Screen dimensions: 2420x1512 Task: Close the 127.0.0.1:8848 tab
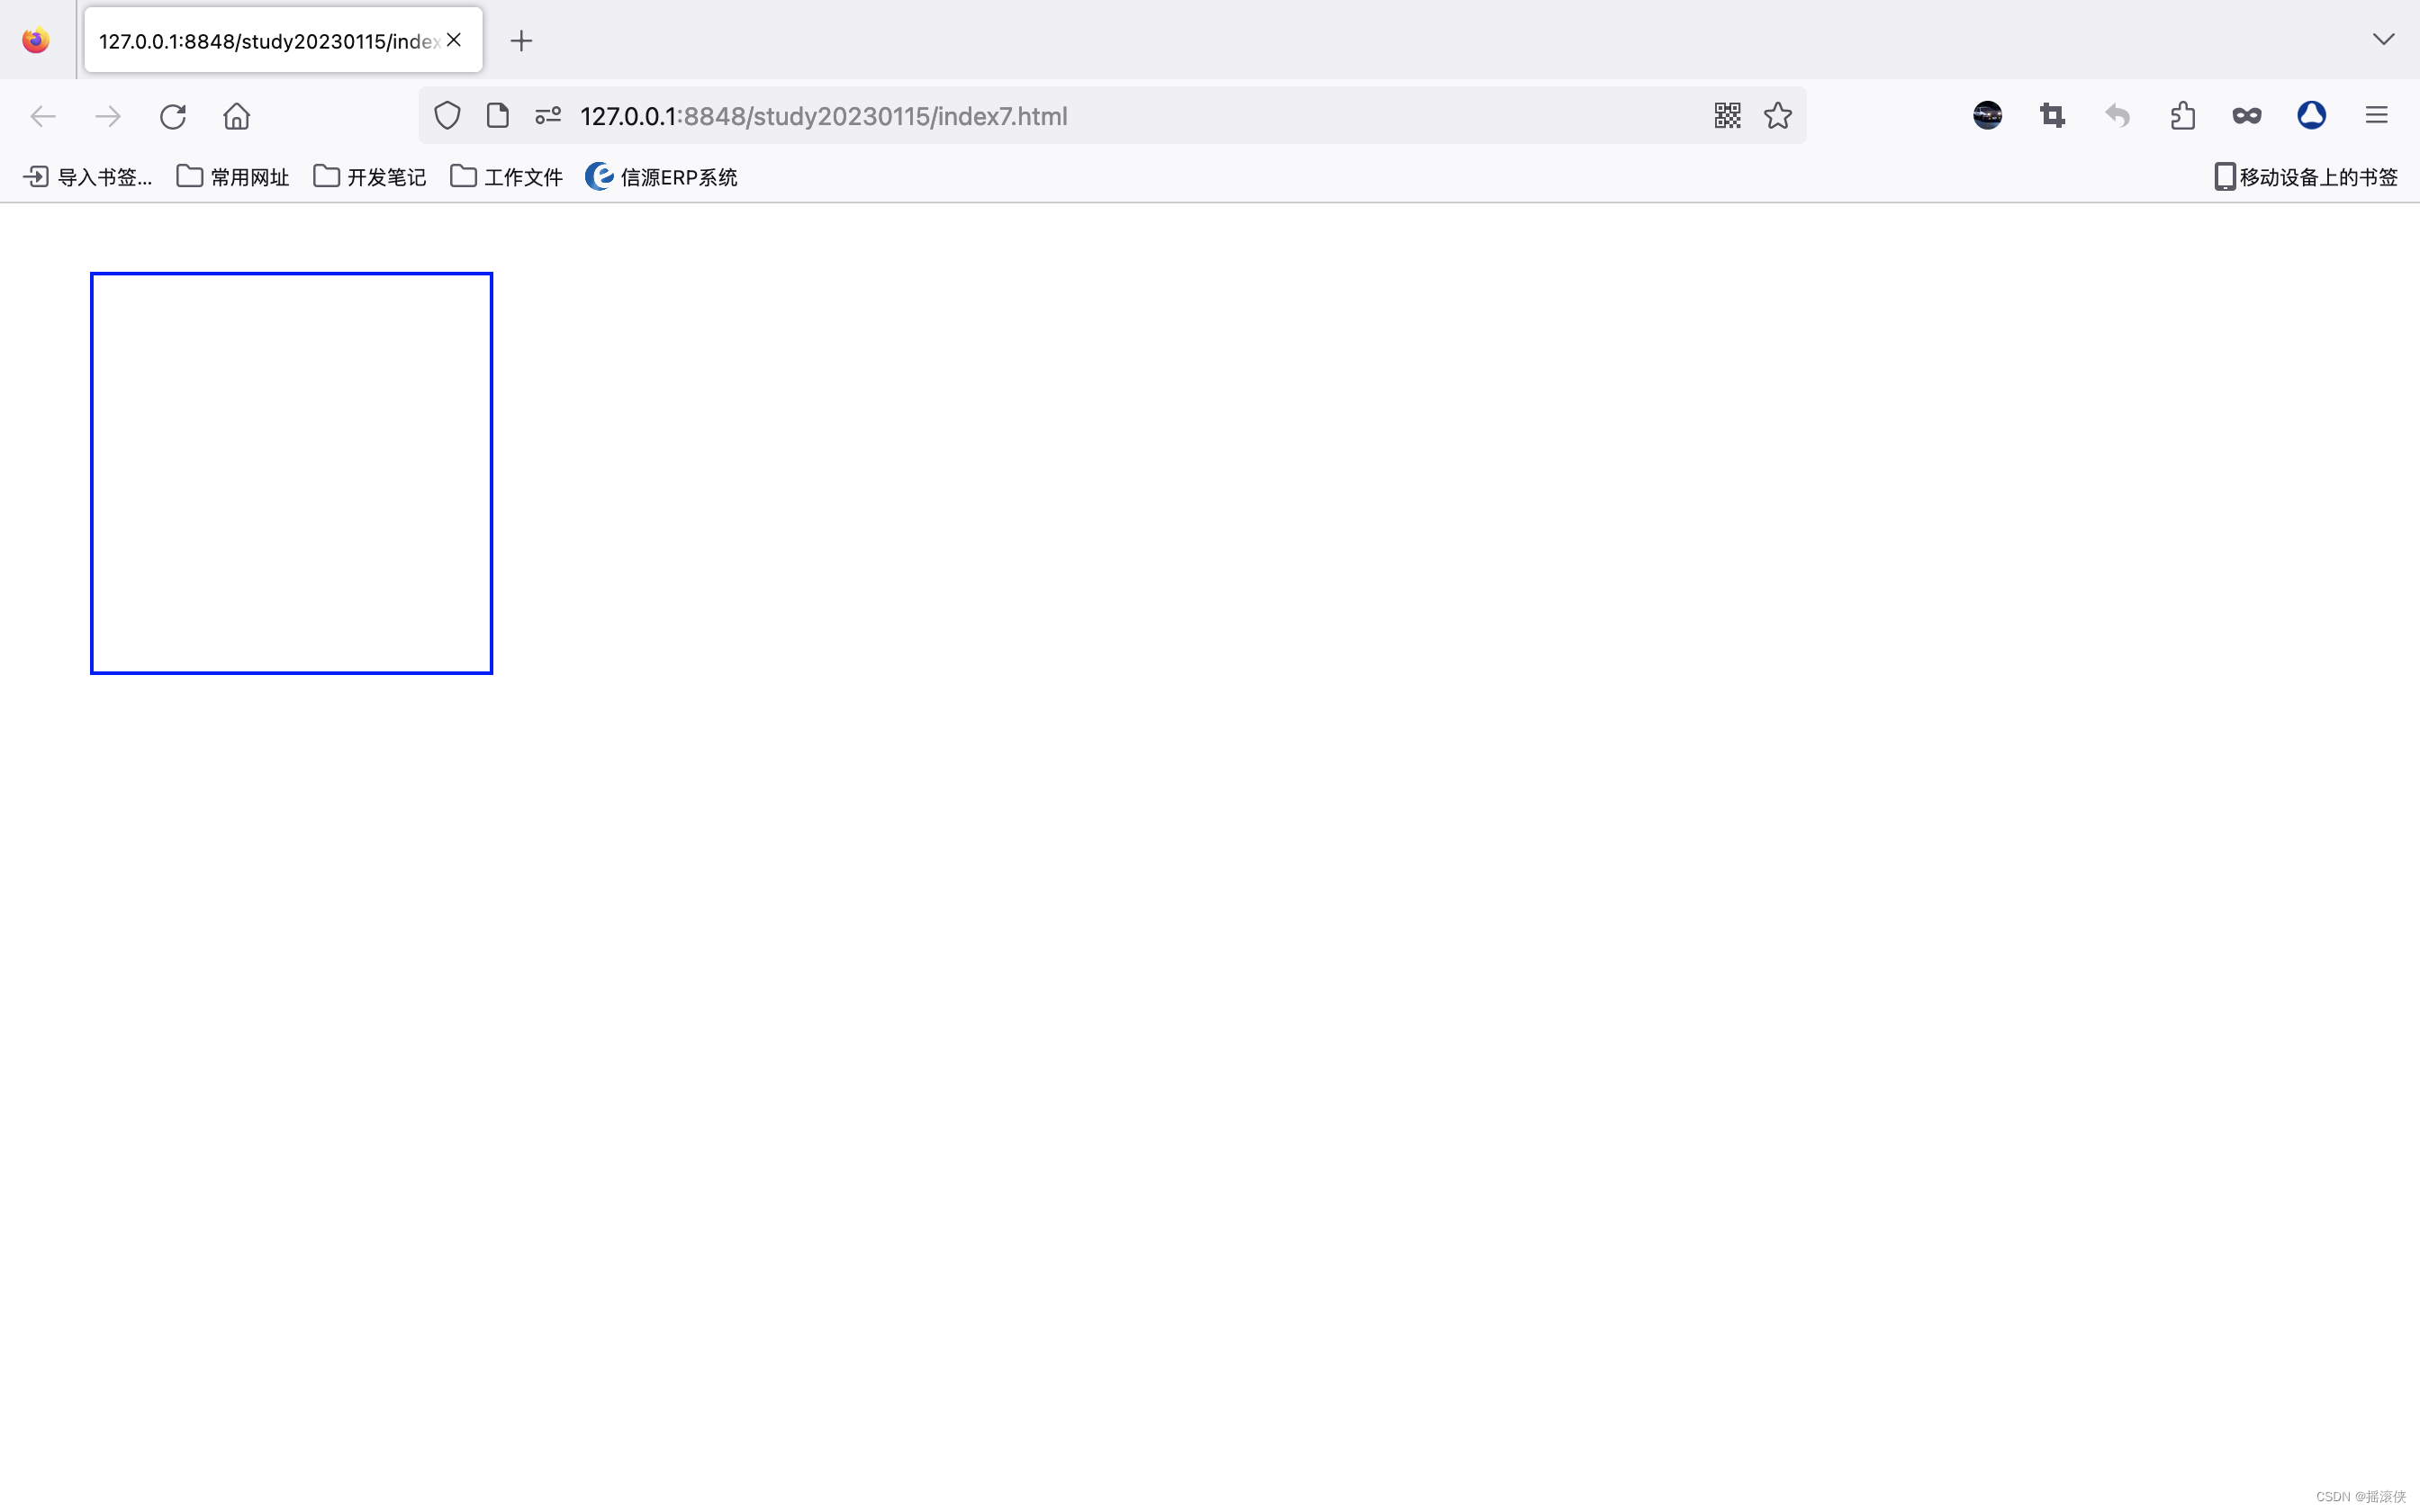pos(454,40)
